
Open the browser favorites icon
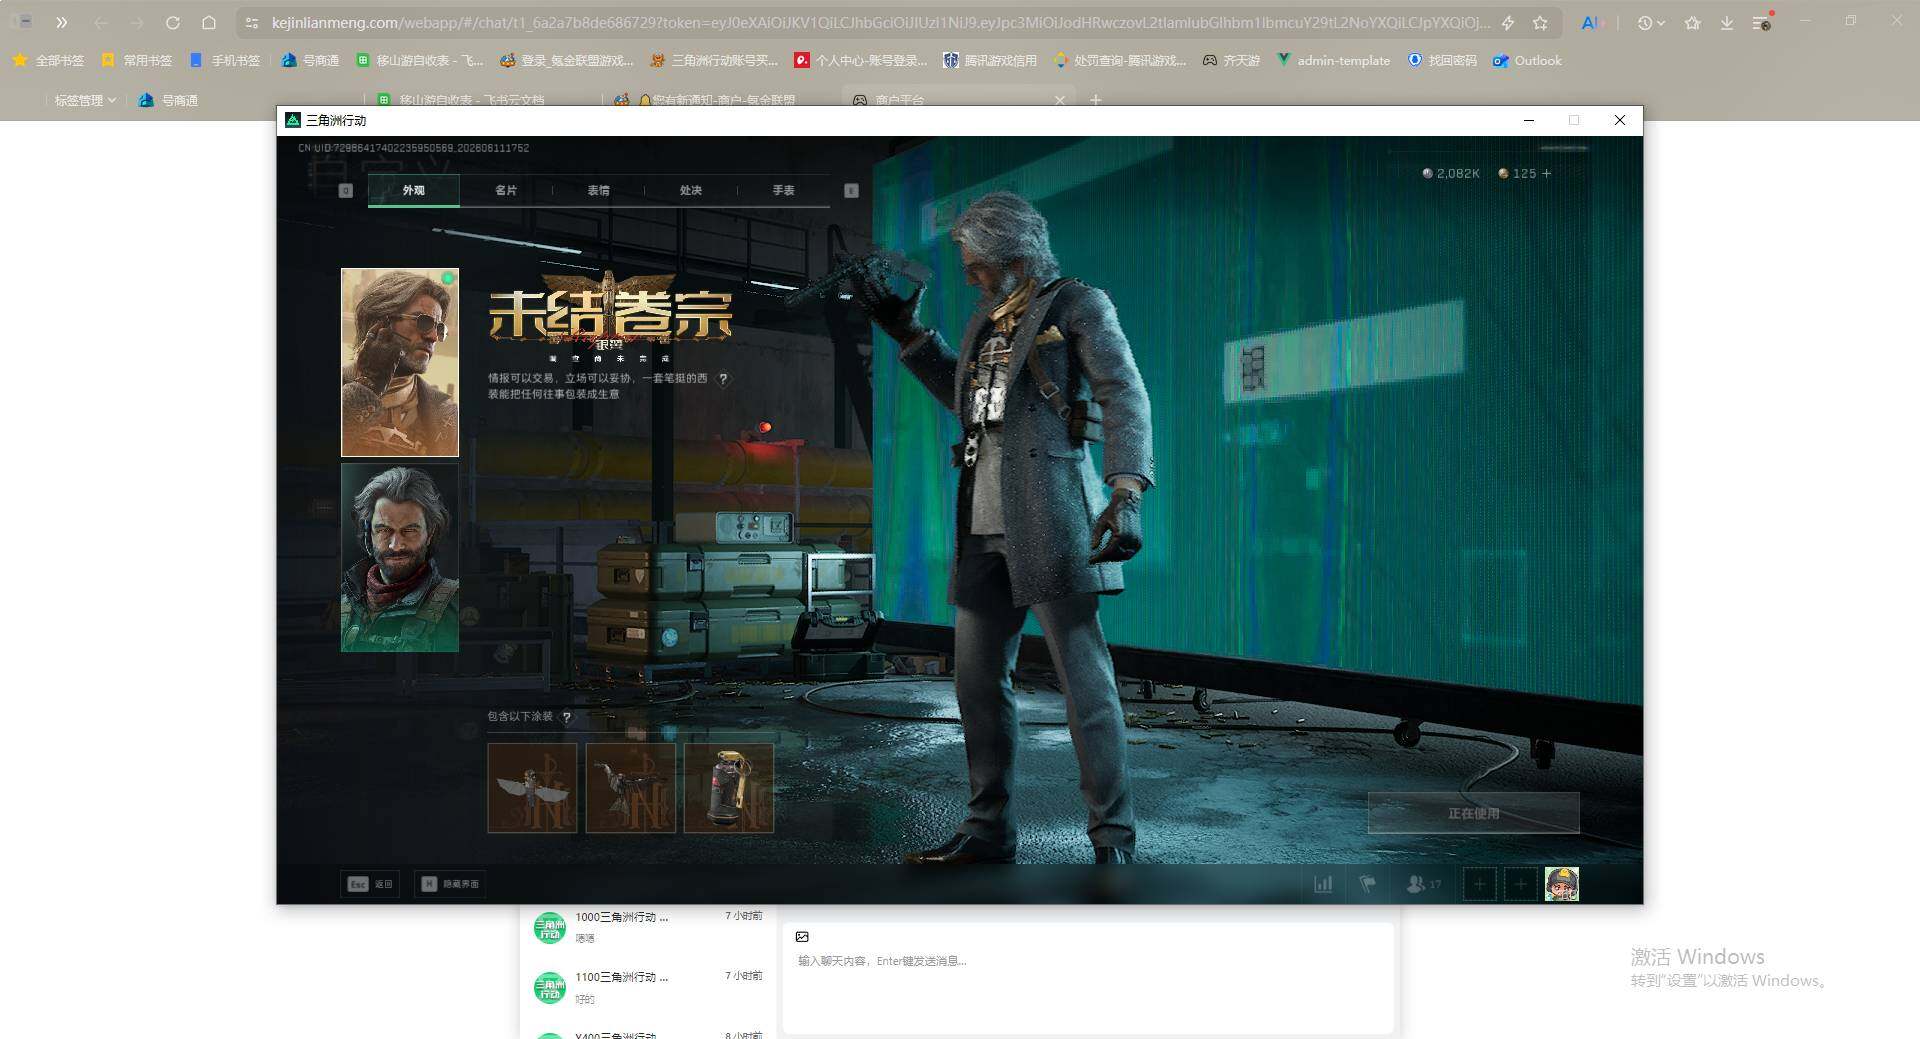click(1693, 22)
